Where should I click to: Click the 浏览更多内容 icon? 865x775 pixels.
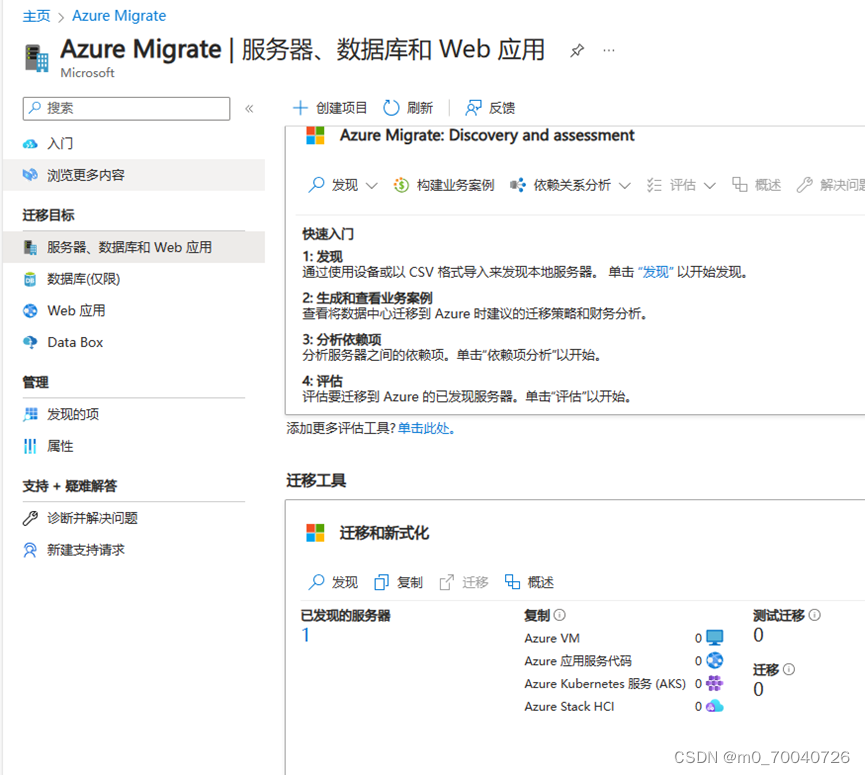click(30, 175)
